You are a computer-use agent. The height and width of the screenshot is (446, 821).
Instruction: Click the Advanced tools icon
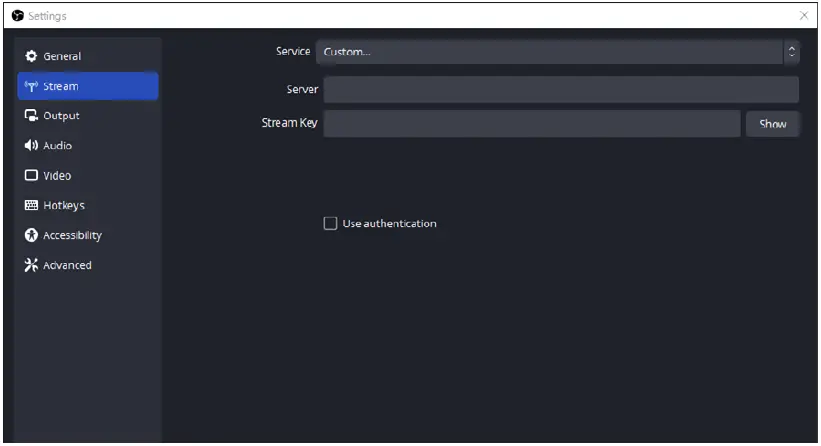31,265
